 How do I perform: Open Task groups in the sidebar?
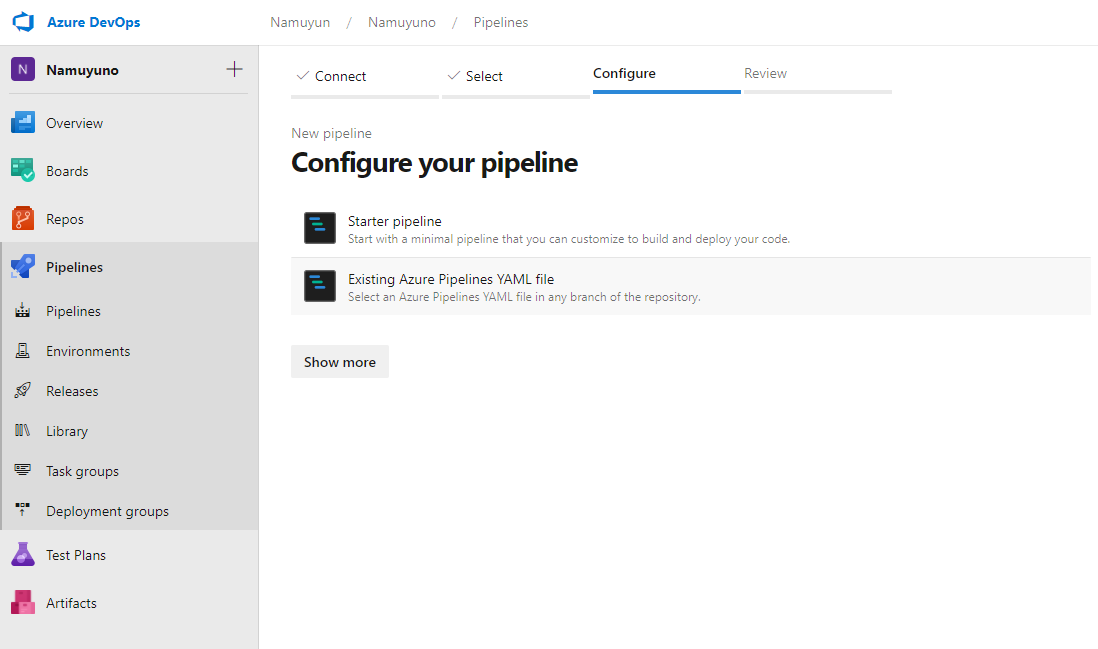click(82, 471)
